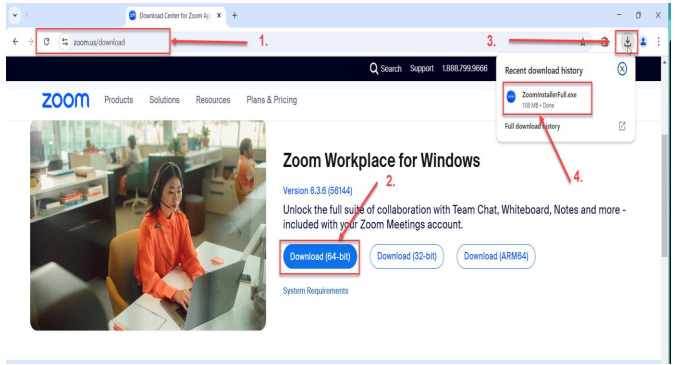Image resolution: width=681 pixels, height=365 pixels.
Task: Click the office worker hero image
Action: click(148, 225)
